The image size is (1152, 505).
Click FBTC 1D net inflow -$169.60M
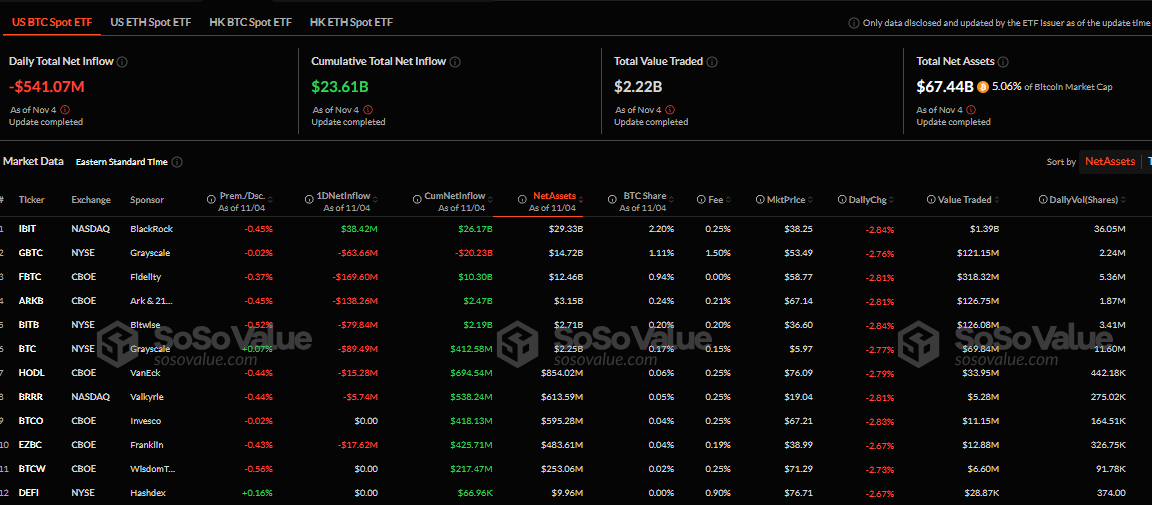click(355, 277)
